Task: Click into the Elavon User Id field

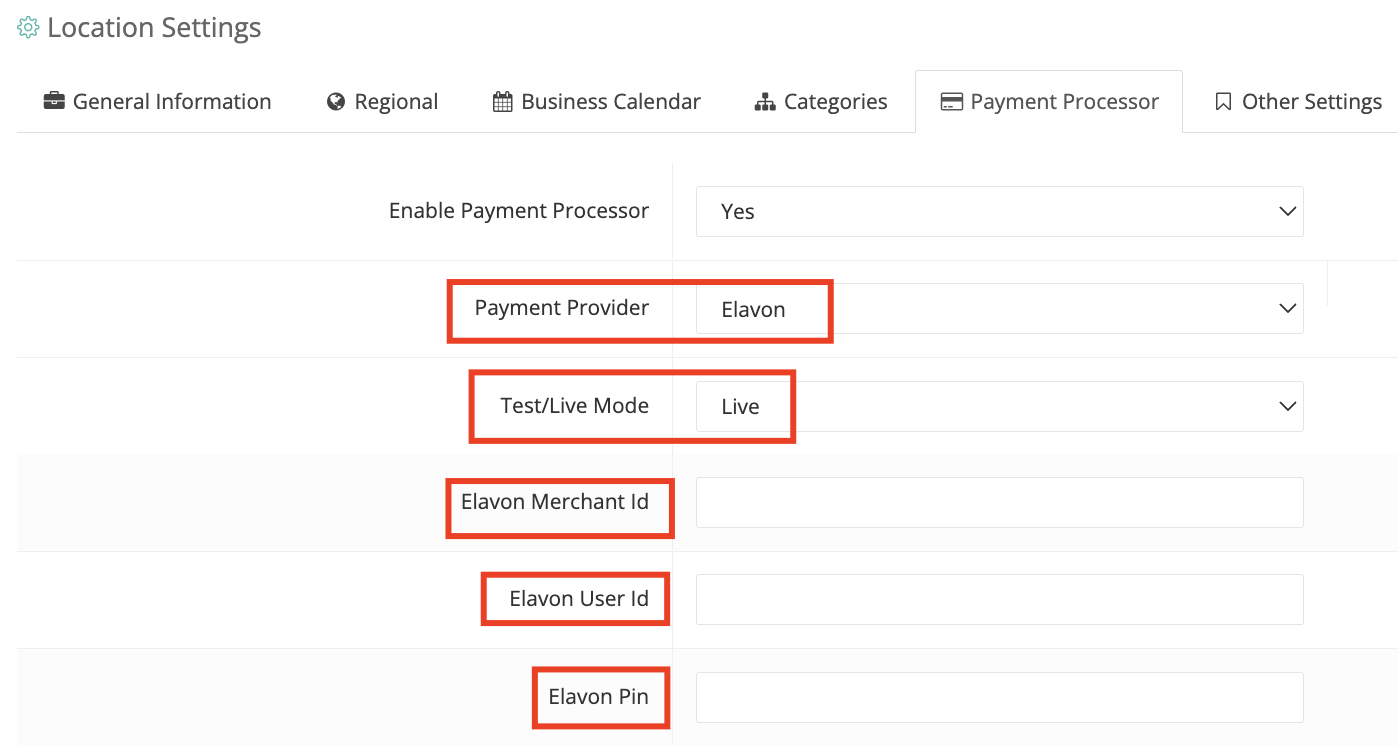Action: [x=1000, y=599]
